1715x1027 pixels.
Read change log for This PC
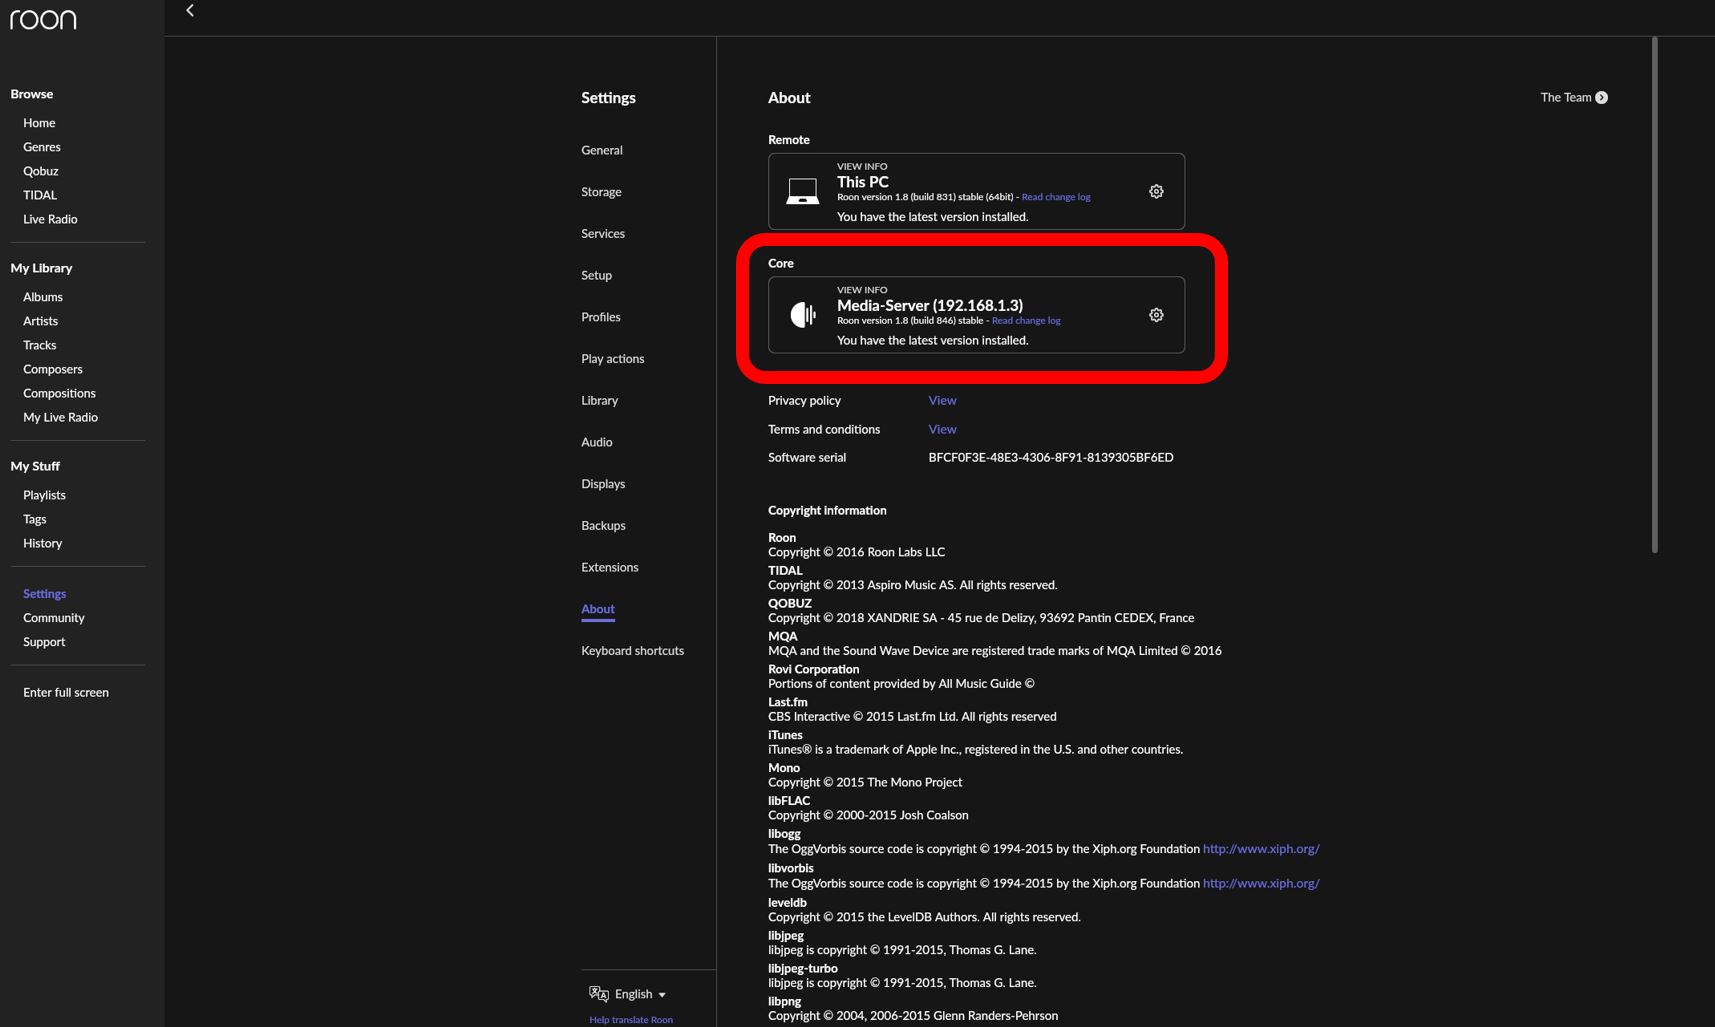pyautogui.click(x=1056, y=197)
